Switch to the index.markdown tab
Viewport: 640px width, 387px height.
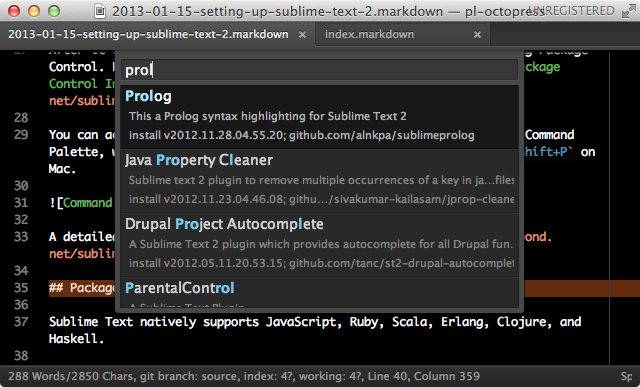[369, 34]
